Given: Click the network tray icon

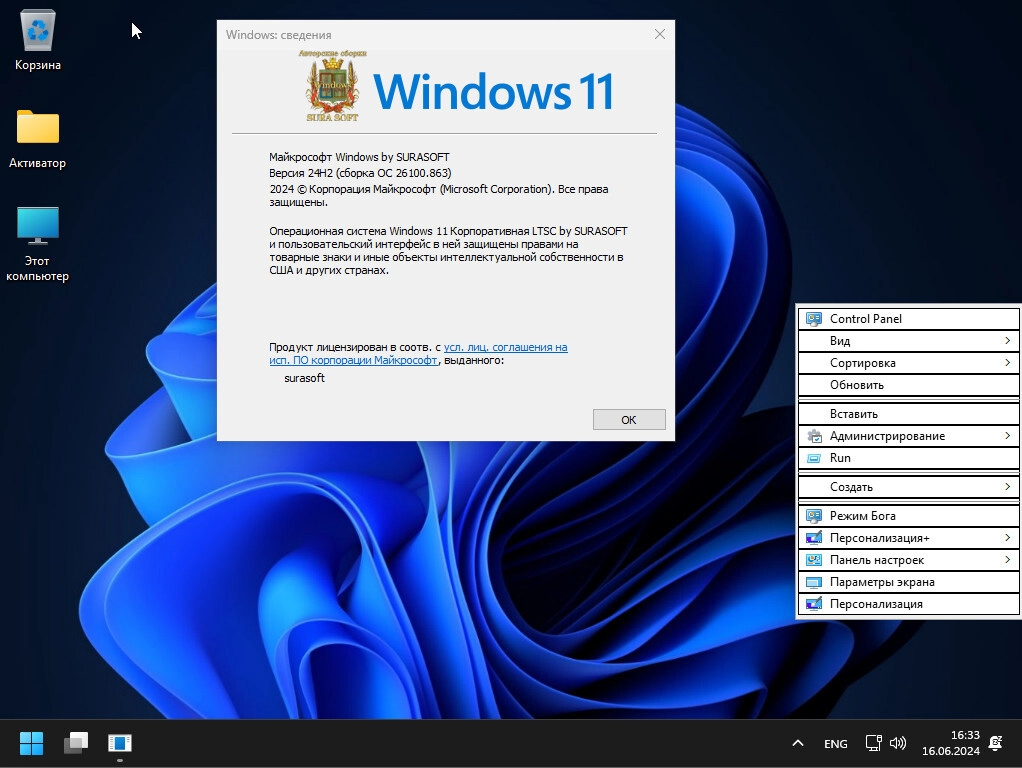Looking at the screenshot, I should click(x=873, y=743).
